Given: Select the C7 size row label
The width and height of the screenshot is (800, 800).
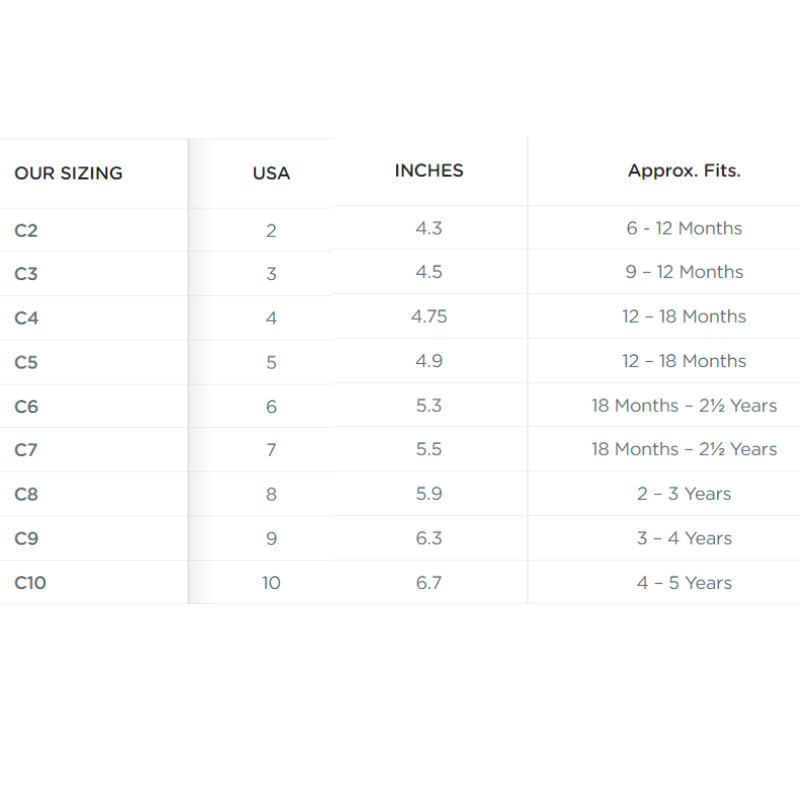Looking at the screenshot, I should click(x=26, y=450).
